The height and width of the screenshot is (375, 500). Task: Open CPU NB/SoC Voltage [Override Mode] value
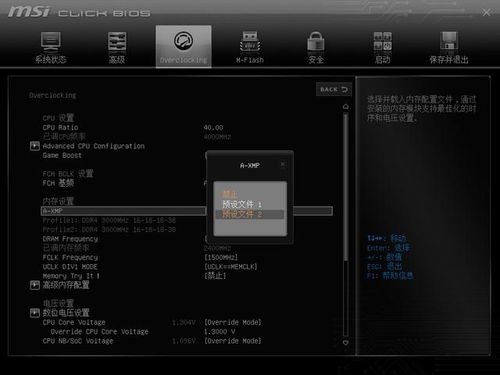point(233,341)
